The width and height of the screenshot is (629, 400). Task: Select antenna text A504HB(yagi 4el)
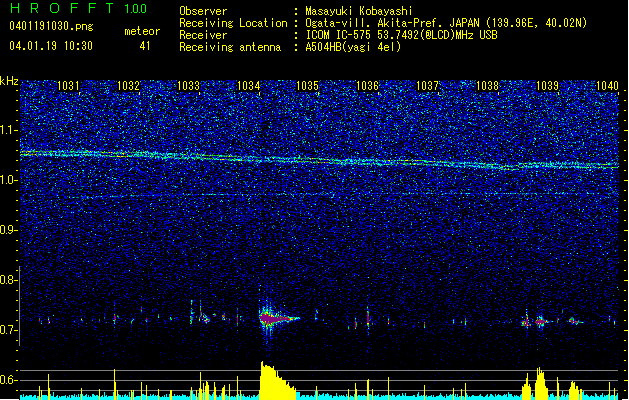click(x=353, y=47)
